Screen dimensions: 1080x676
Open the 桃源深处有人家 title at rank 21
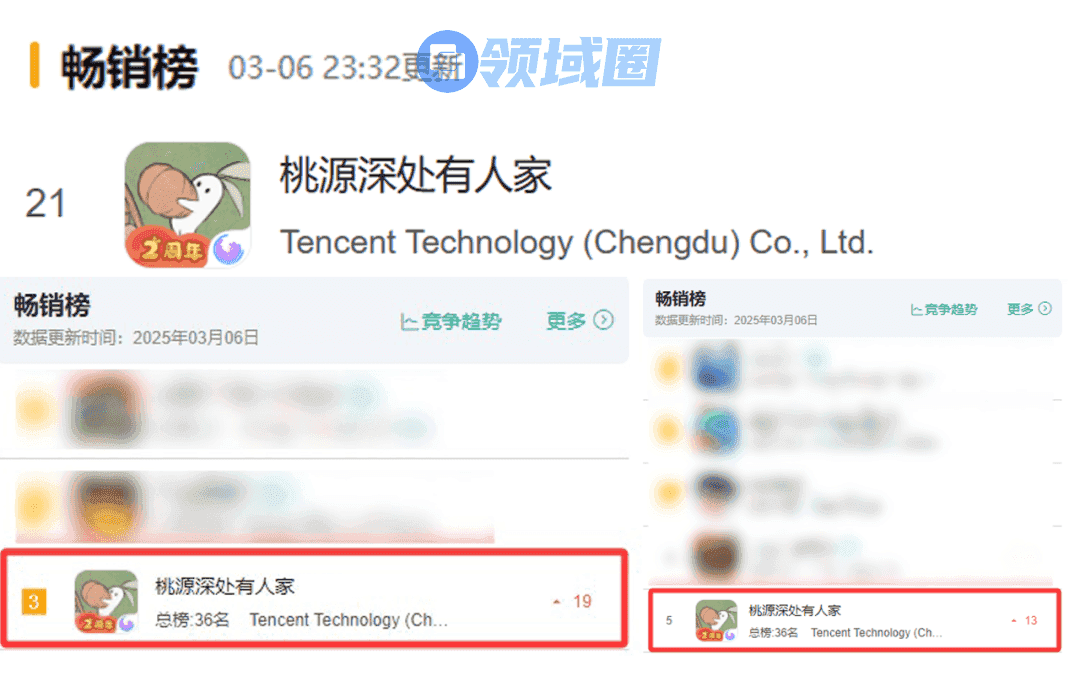pos(415,174)
